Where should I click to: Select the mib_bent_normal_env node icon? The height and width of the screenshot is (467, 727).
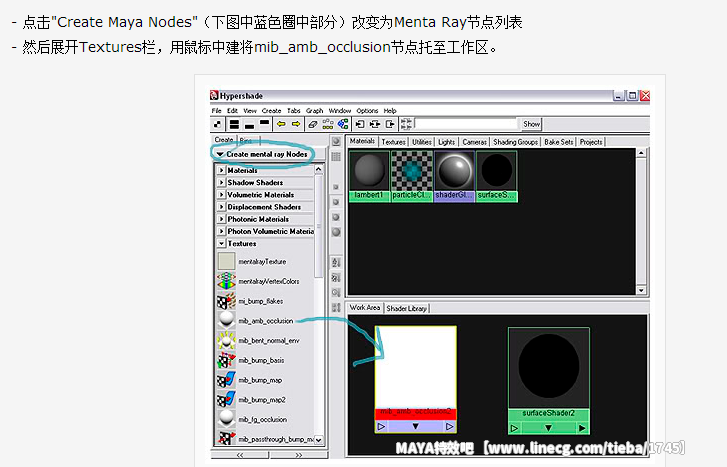tap(226, 340)
